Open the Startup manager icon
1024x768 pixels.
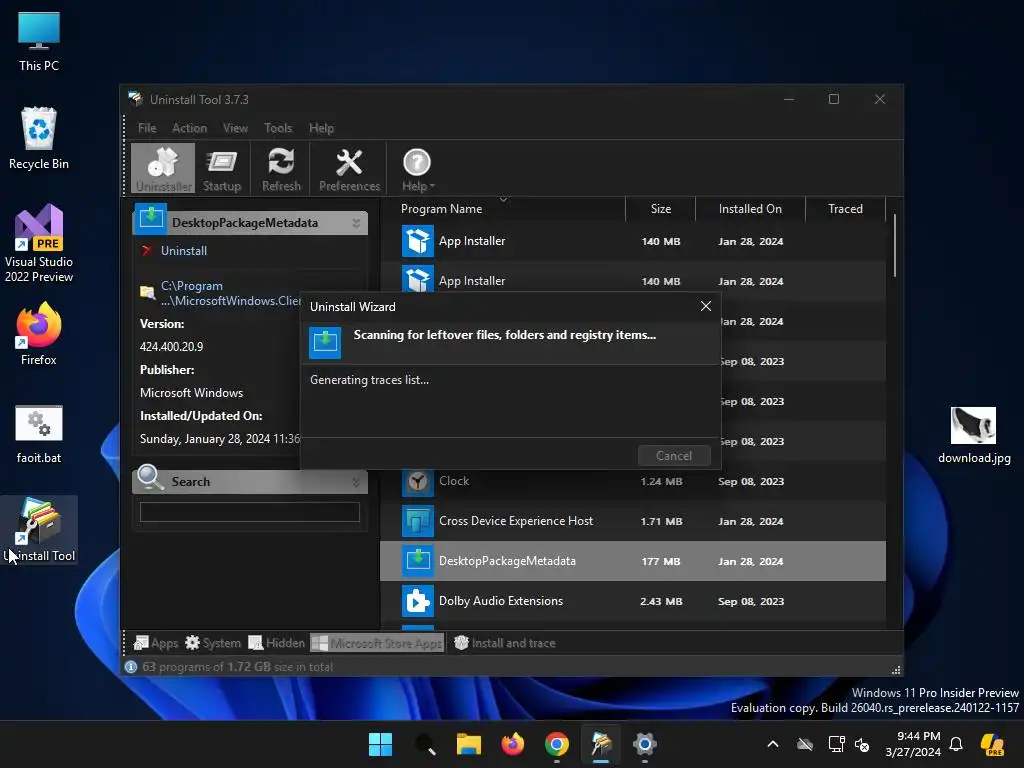pyautogui.click(x=222, y=169)
